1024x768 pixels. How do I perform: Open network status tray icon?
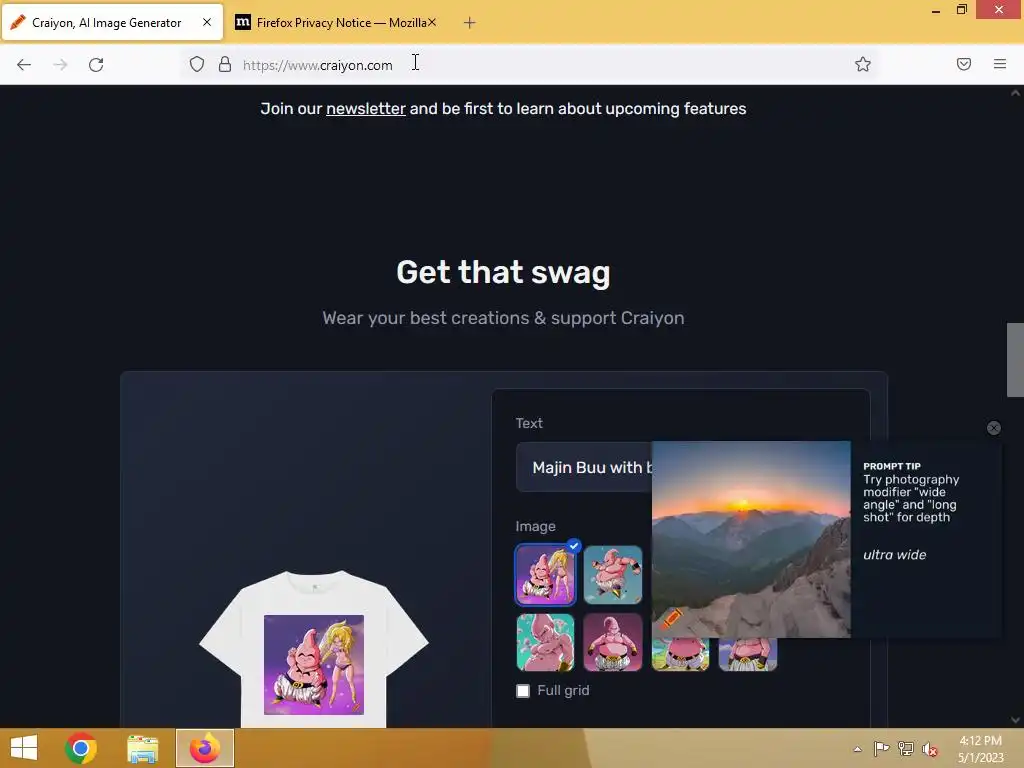click(x=906, y=748)
